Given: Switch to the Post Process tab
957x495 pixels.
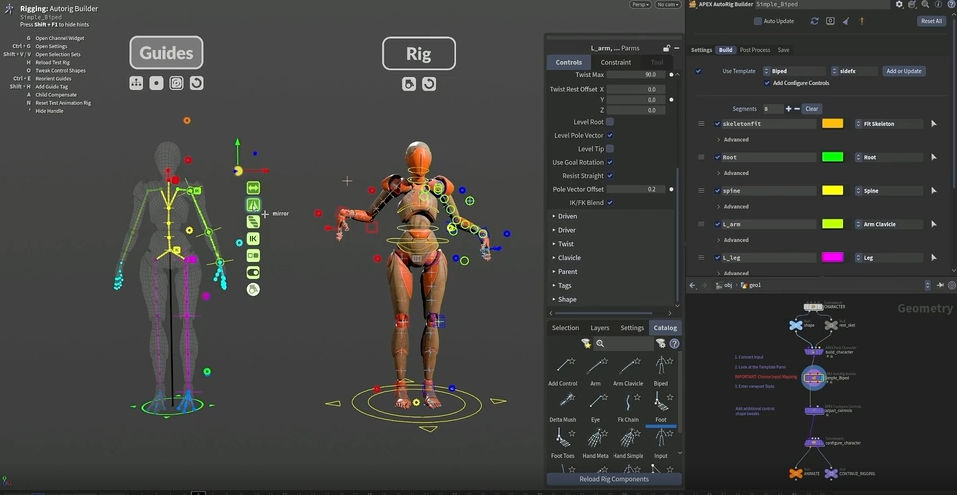Looking at the screenshot, I should click(x=755, y=50).
